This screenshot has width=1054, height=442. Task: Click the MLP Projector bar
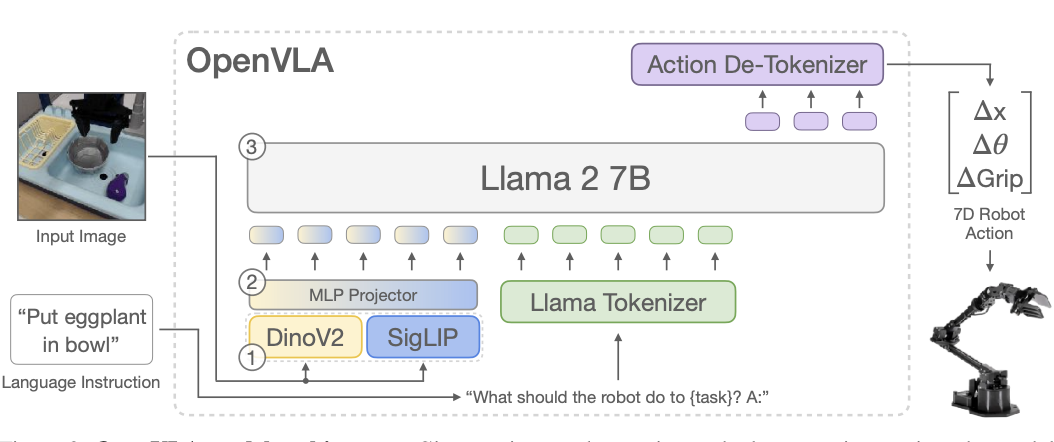(363, 295)
